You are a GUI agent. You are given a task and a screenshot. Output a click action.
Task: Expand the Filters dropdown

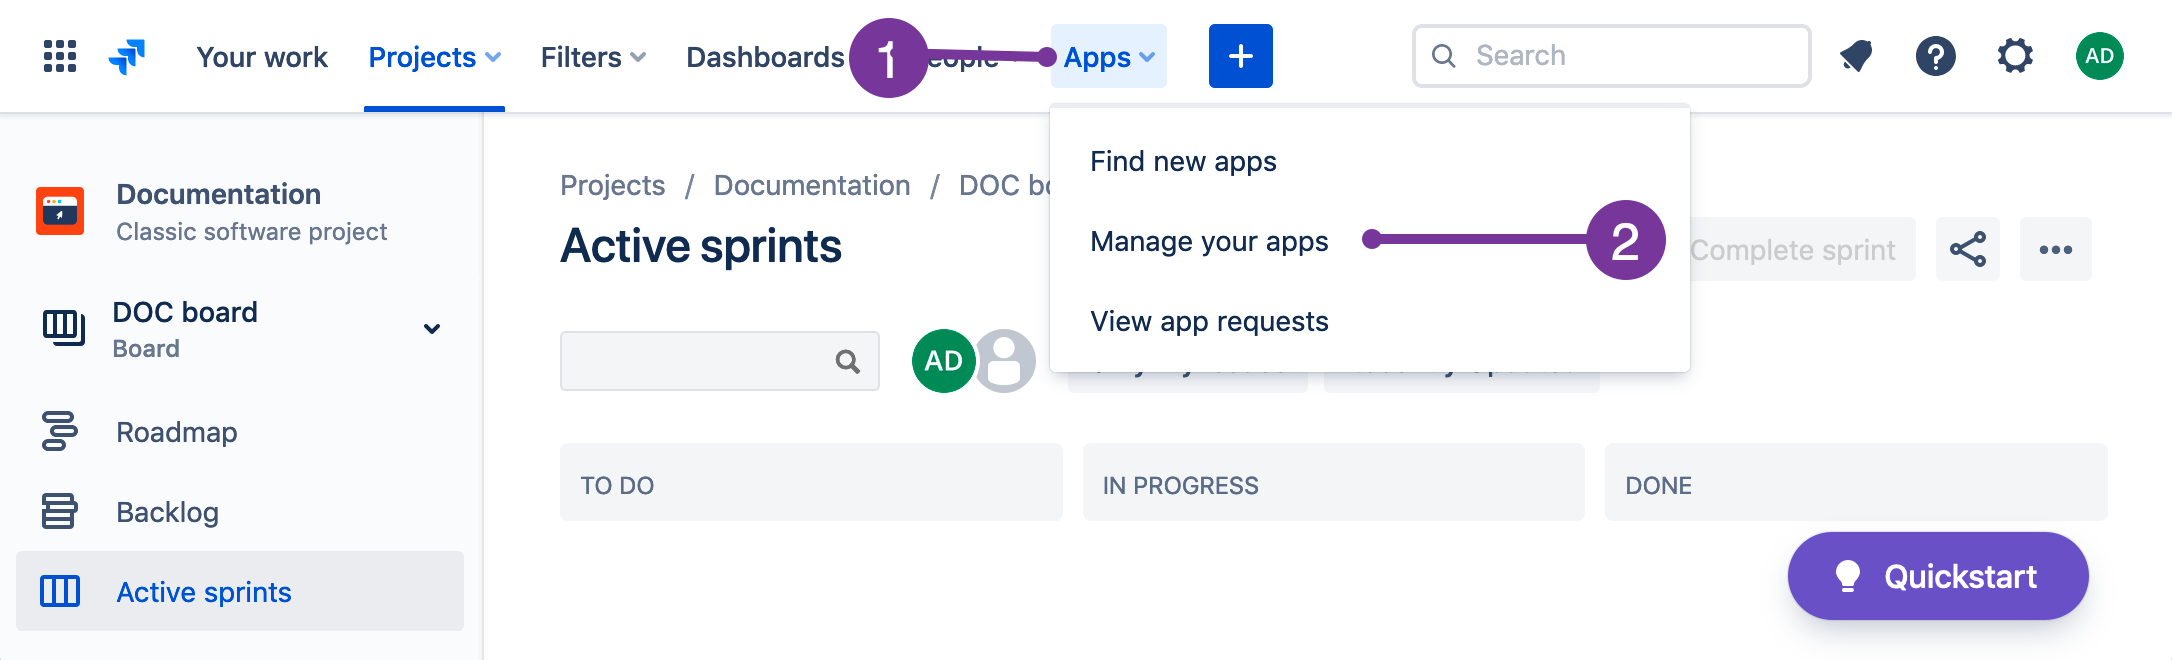[x=591, y=57]
